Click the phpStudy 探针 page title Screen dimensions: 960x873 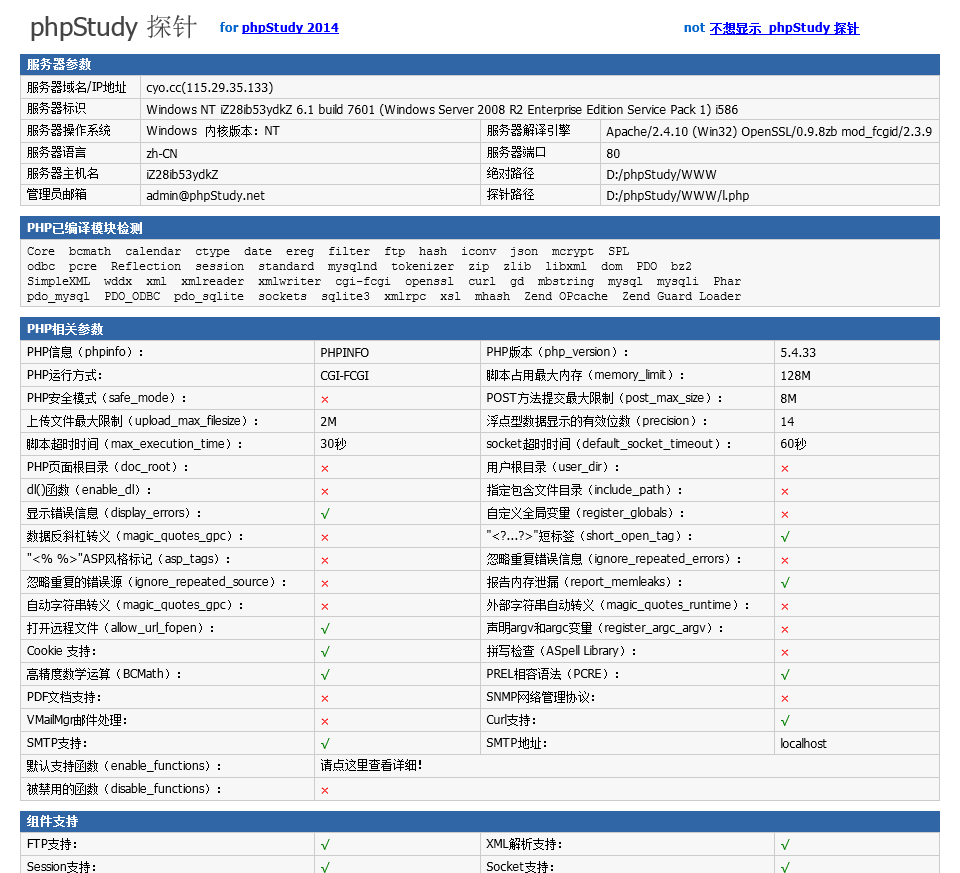[113, 28]
